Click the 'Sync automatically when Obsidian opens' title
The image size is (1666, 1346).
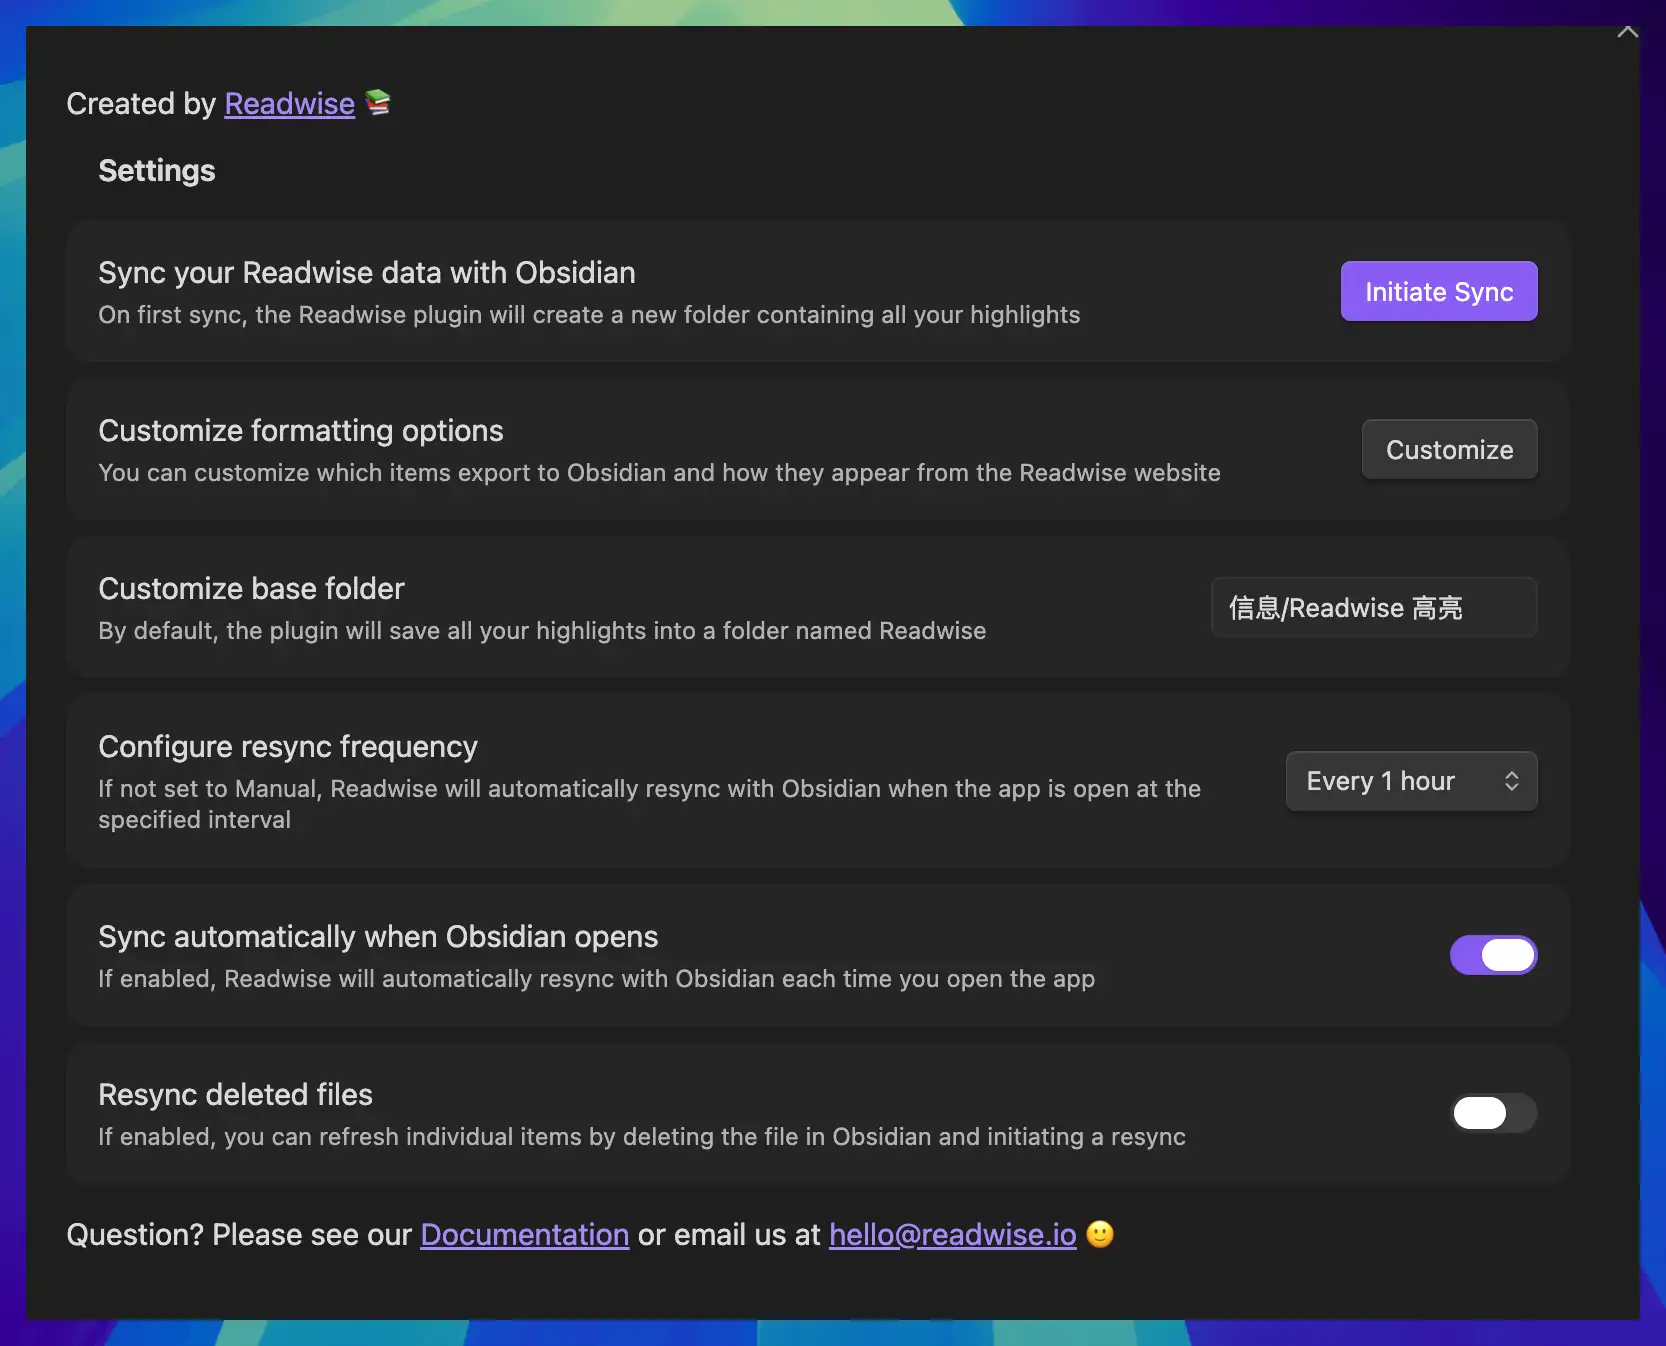tap(378, 937)
